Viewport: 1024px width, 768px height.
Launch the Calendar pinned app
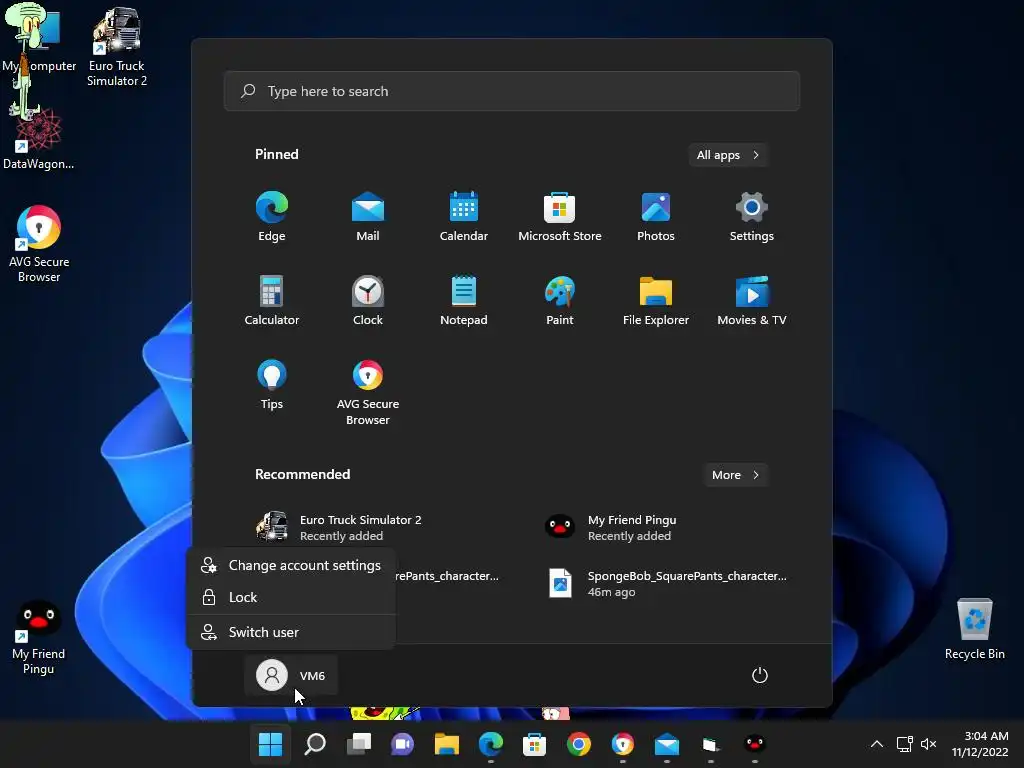pos(464,217)
